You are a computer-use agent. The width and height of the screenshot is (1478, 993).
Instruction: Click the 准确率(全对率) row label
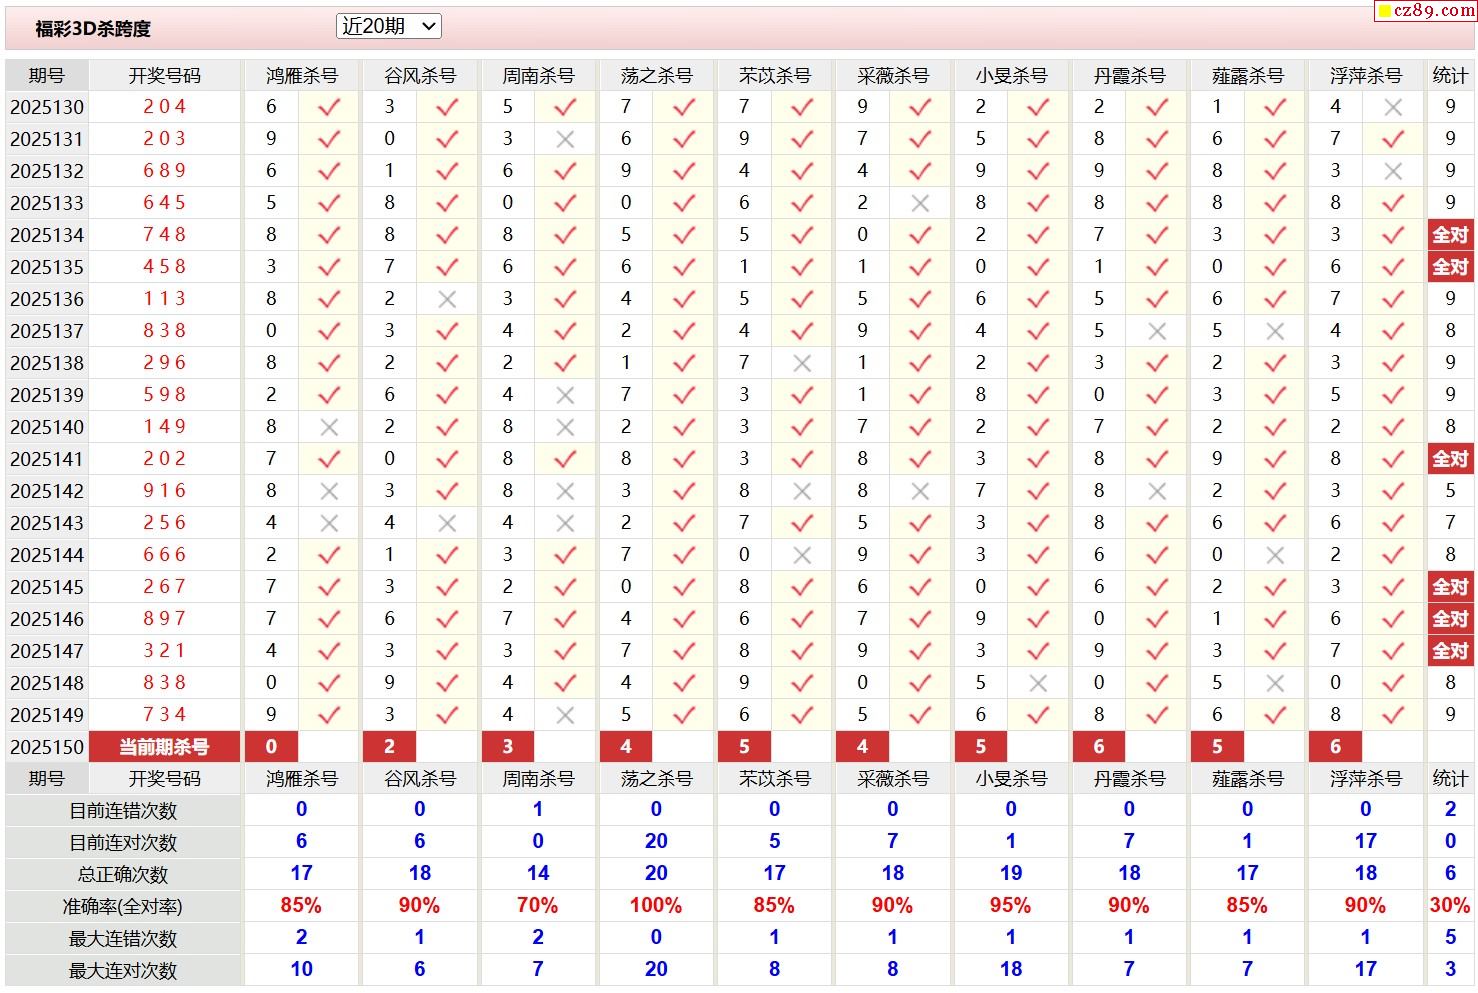point(123,907)
